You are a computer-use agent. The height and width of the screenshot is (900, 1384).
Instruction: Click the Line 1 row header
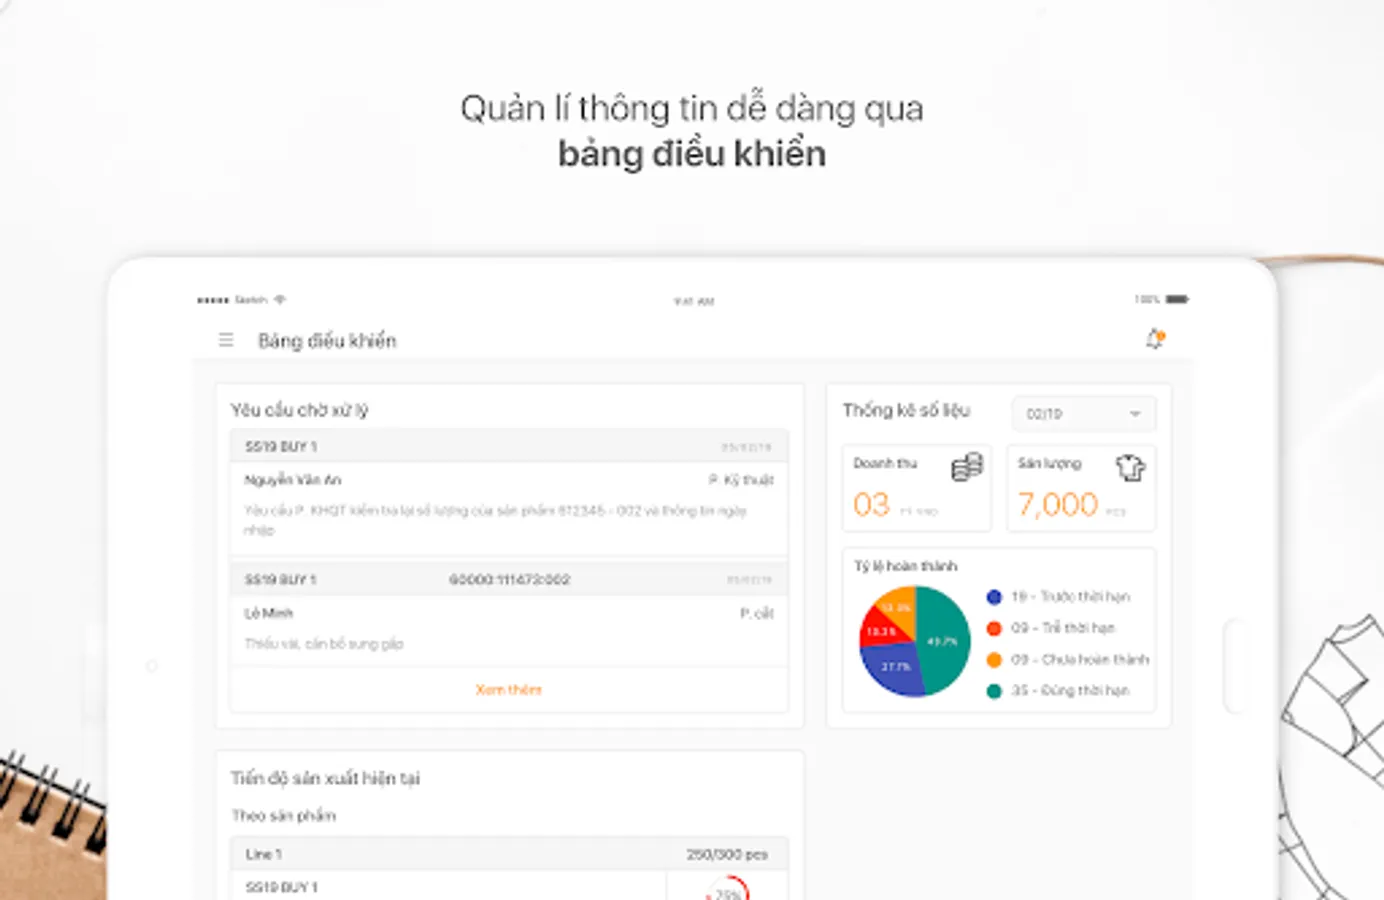click(509, 854)
